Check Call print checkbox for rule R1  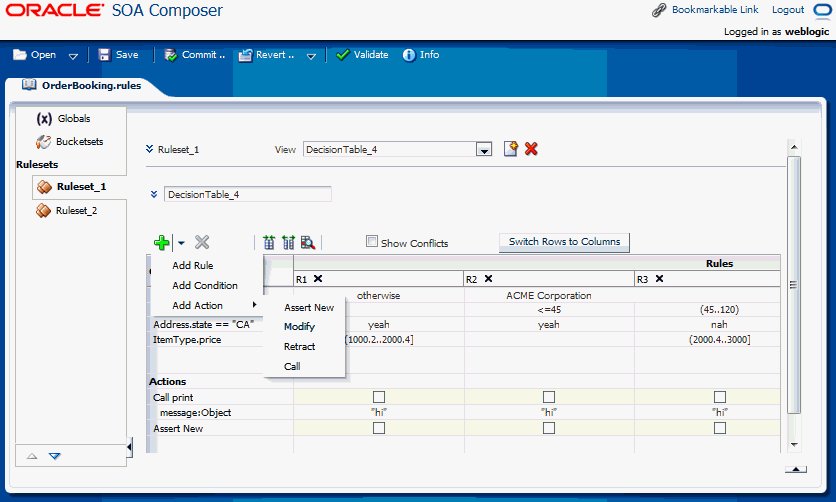click(x=379, y=397)
